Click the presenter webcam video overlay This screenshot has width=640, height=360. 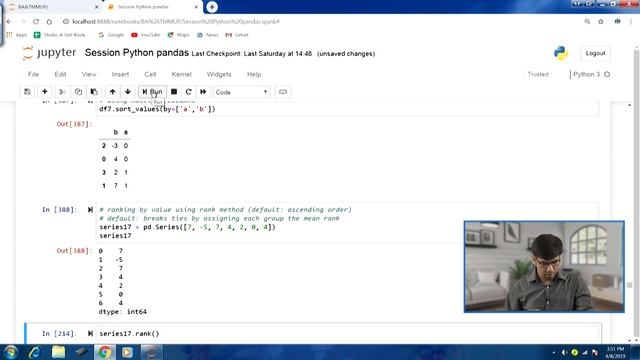point(544,267)
